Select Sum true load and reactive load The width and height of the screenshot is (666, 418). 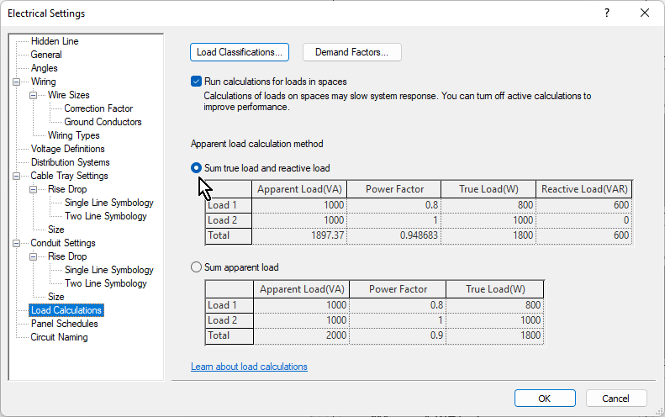[x=196, y=168]
